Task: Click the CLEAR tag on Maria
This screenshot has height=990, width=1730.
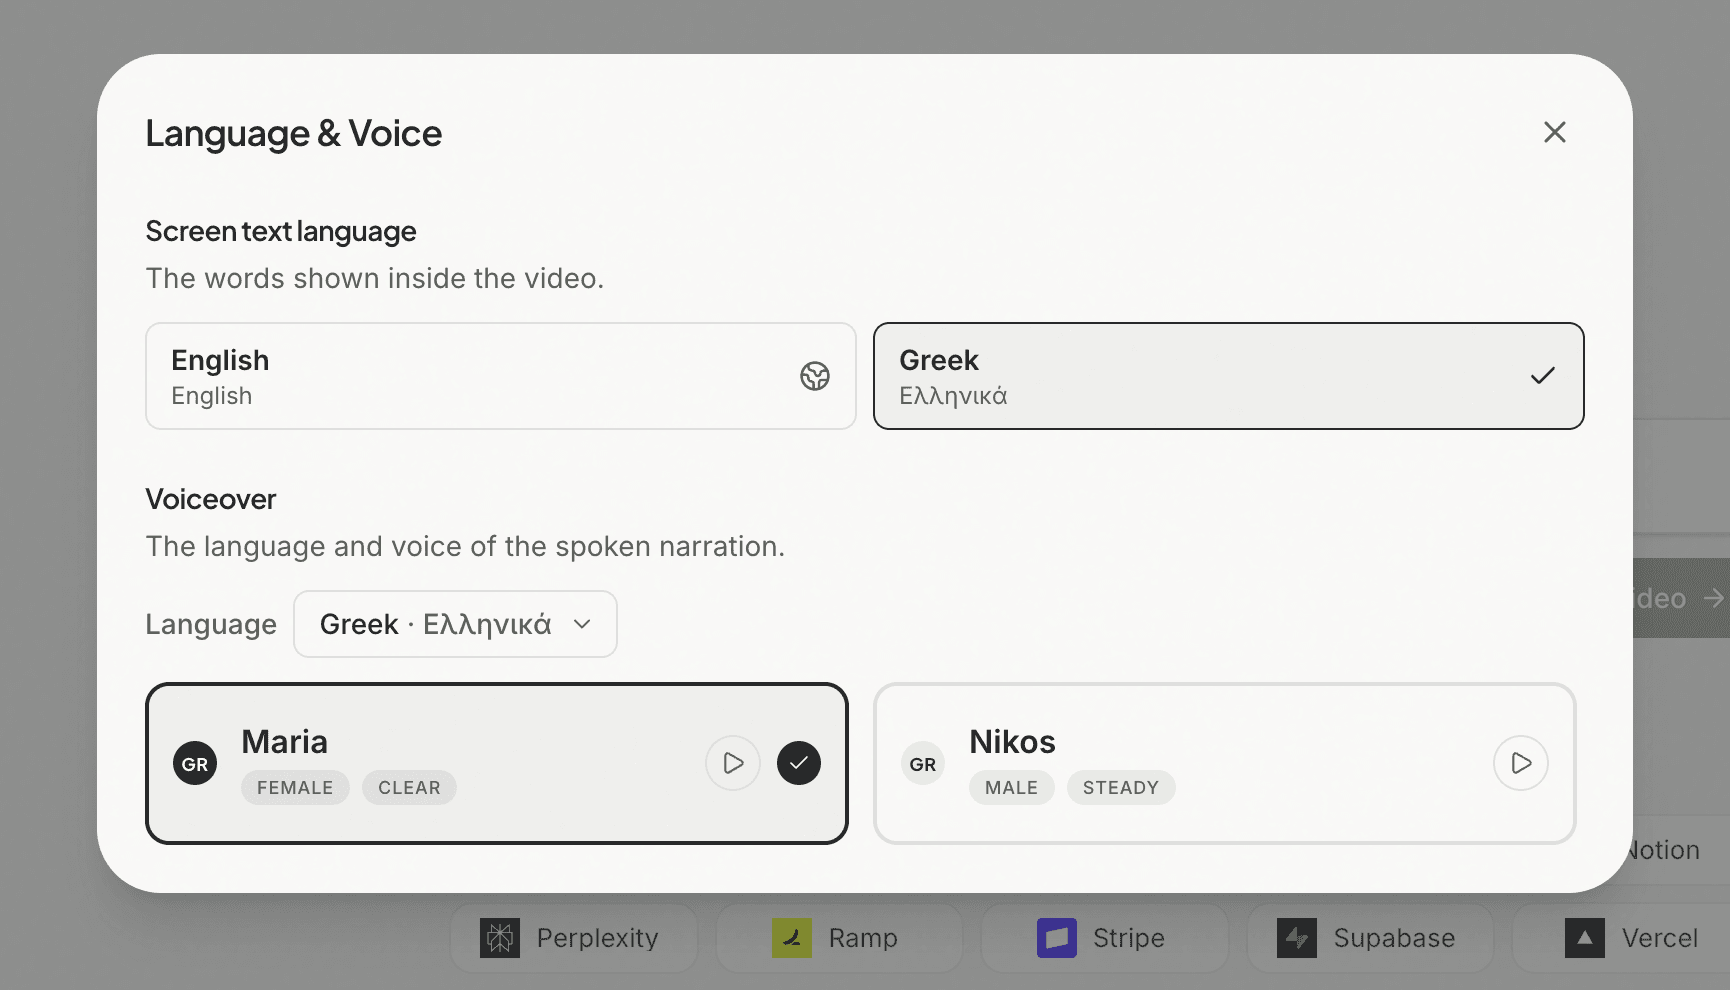Action: tap(409, 788)
